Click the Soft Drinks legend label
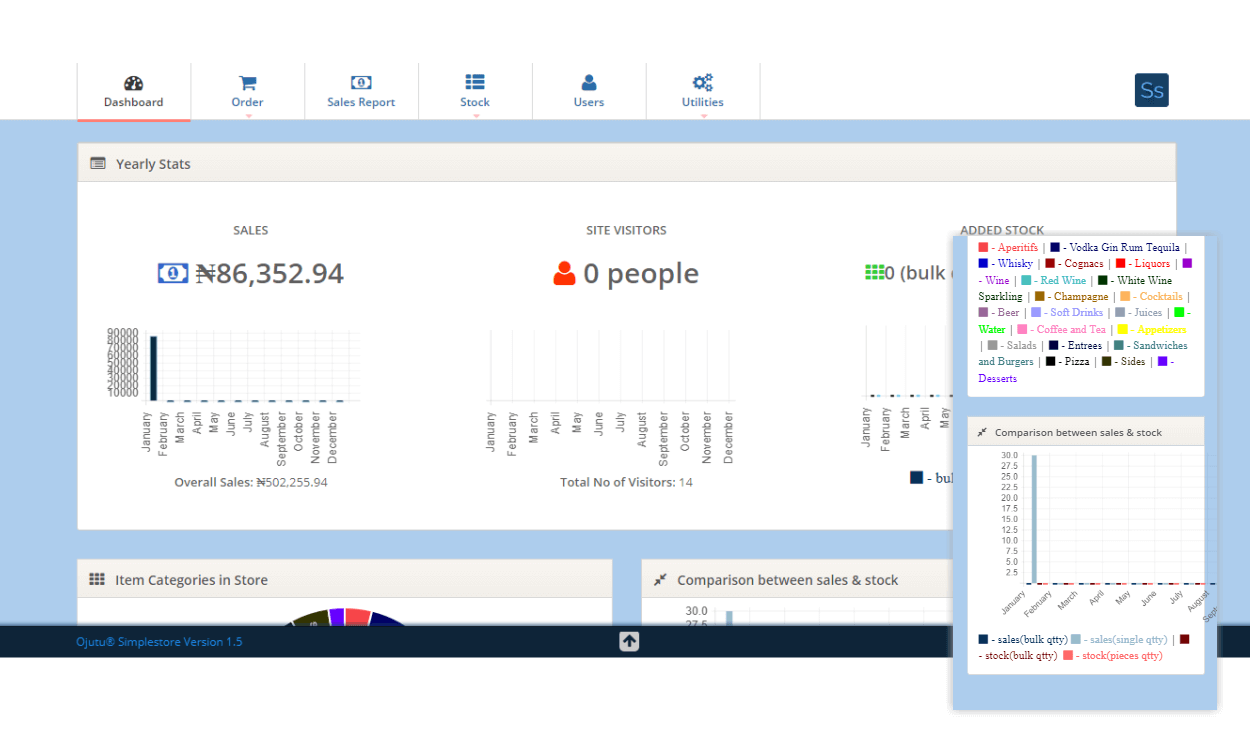This screenshot has width=1250, height=750. [x=1076, y=312]
